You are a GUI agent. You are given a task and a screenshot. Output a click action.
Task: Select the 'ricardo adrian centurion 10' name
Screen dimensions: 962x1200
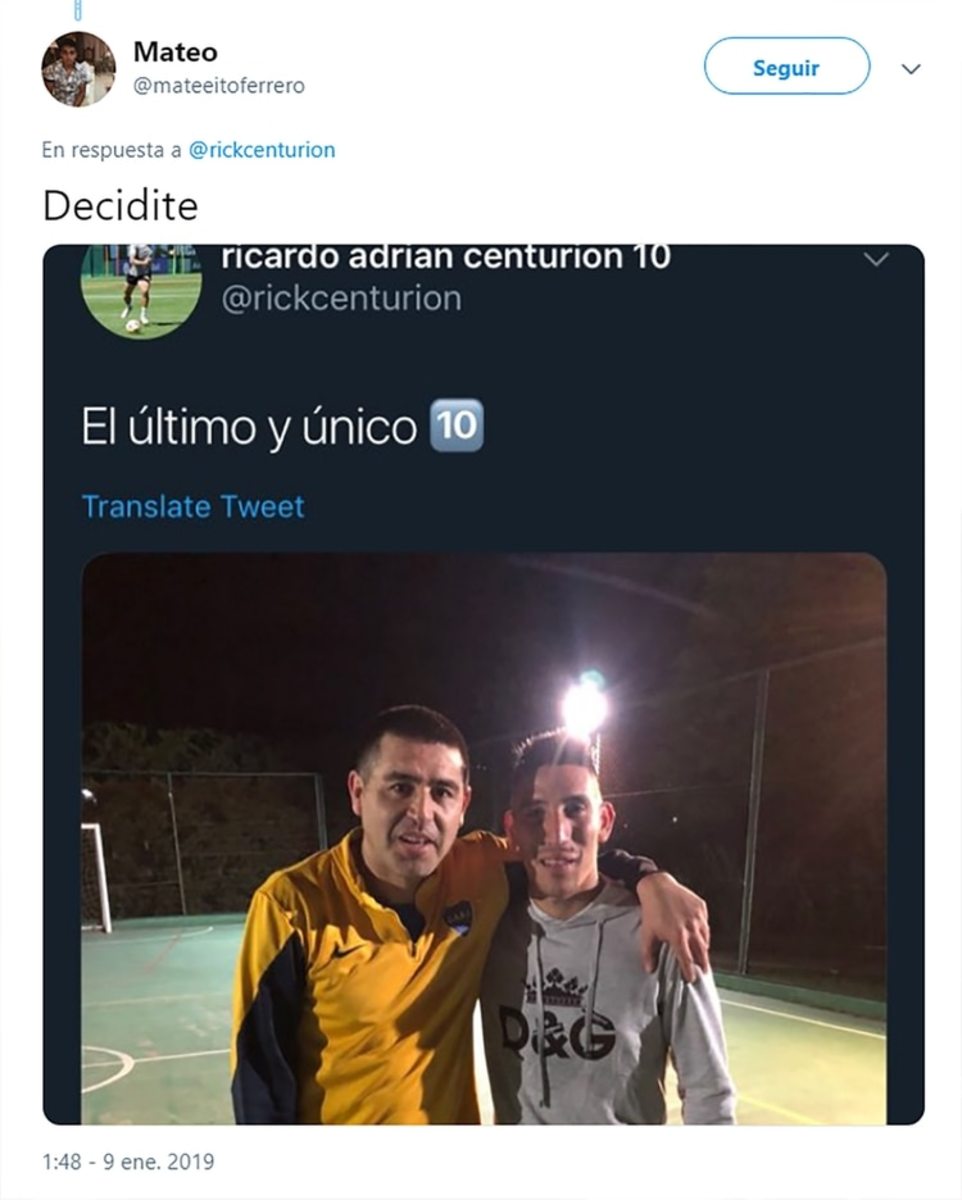point(445,258)
